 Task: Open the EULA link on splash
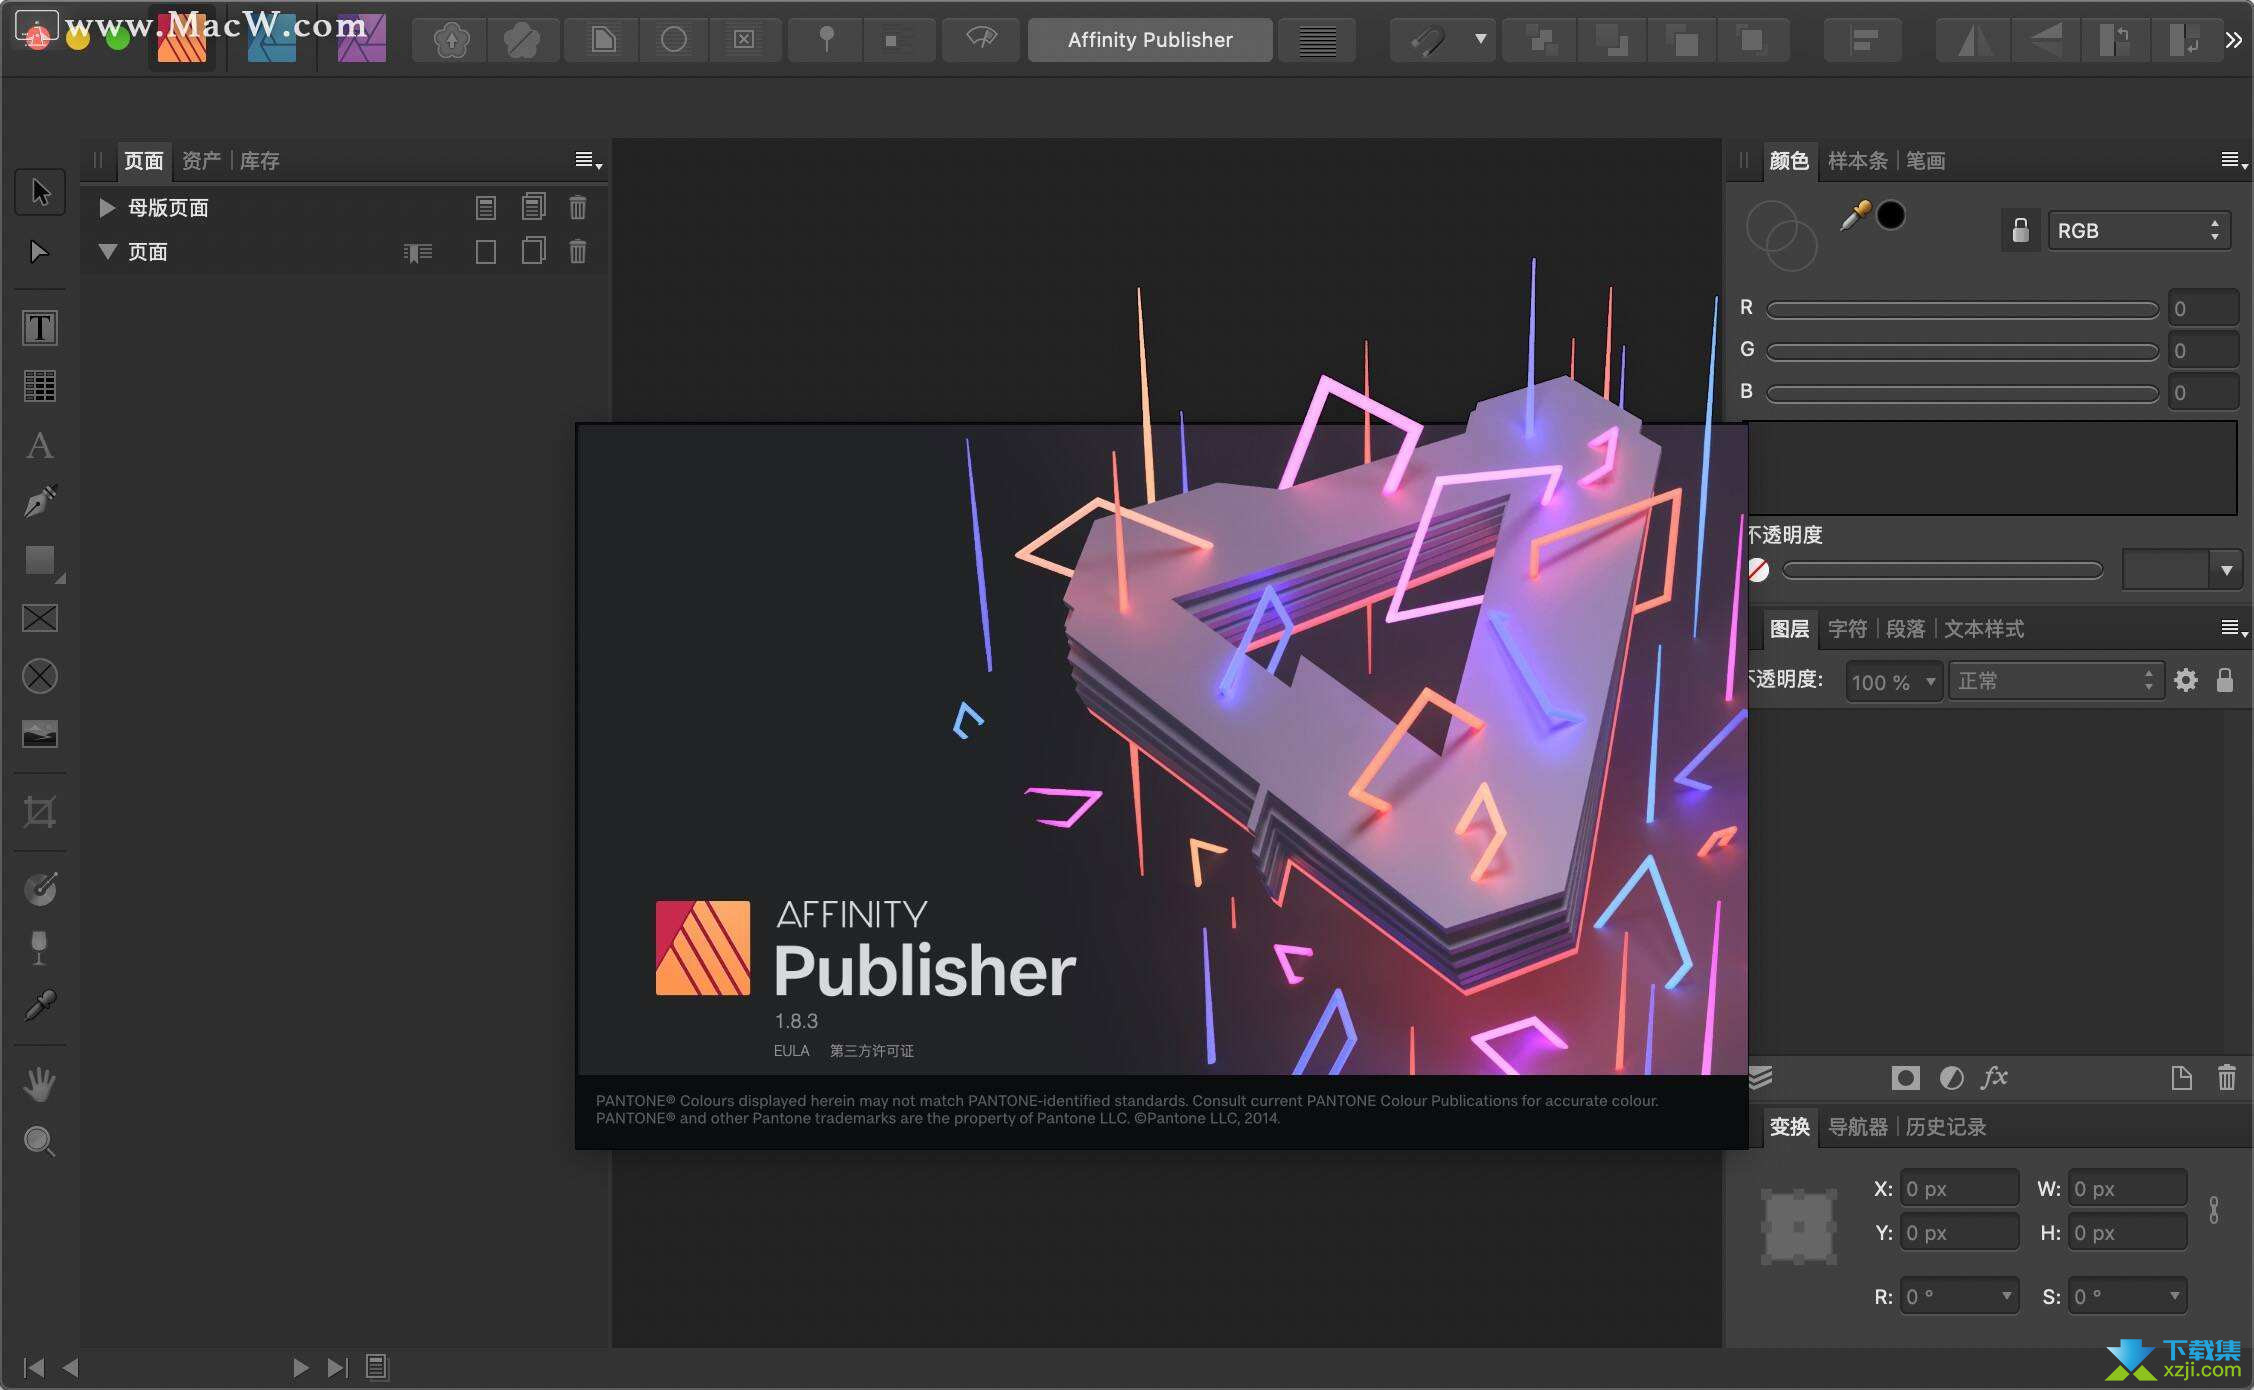click(x=791, y=1050)
